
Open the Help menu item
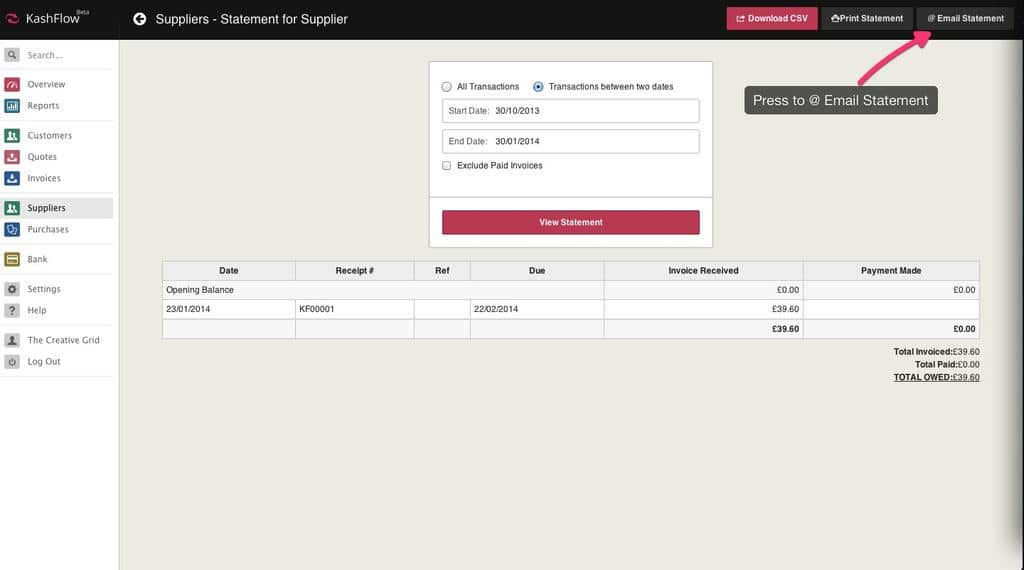point(37,310)
